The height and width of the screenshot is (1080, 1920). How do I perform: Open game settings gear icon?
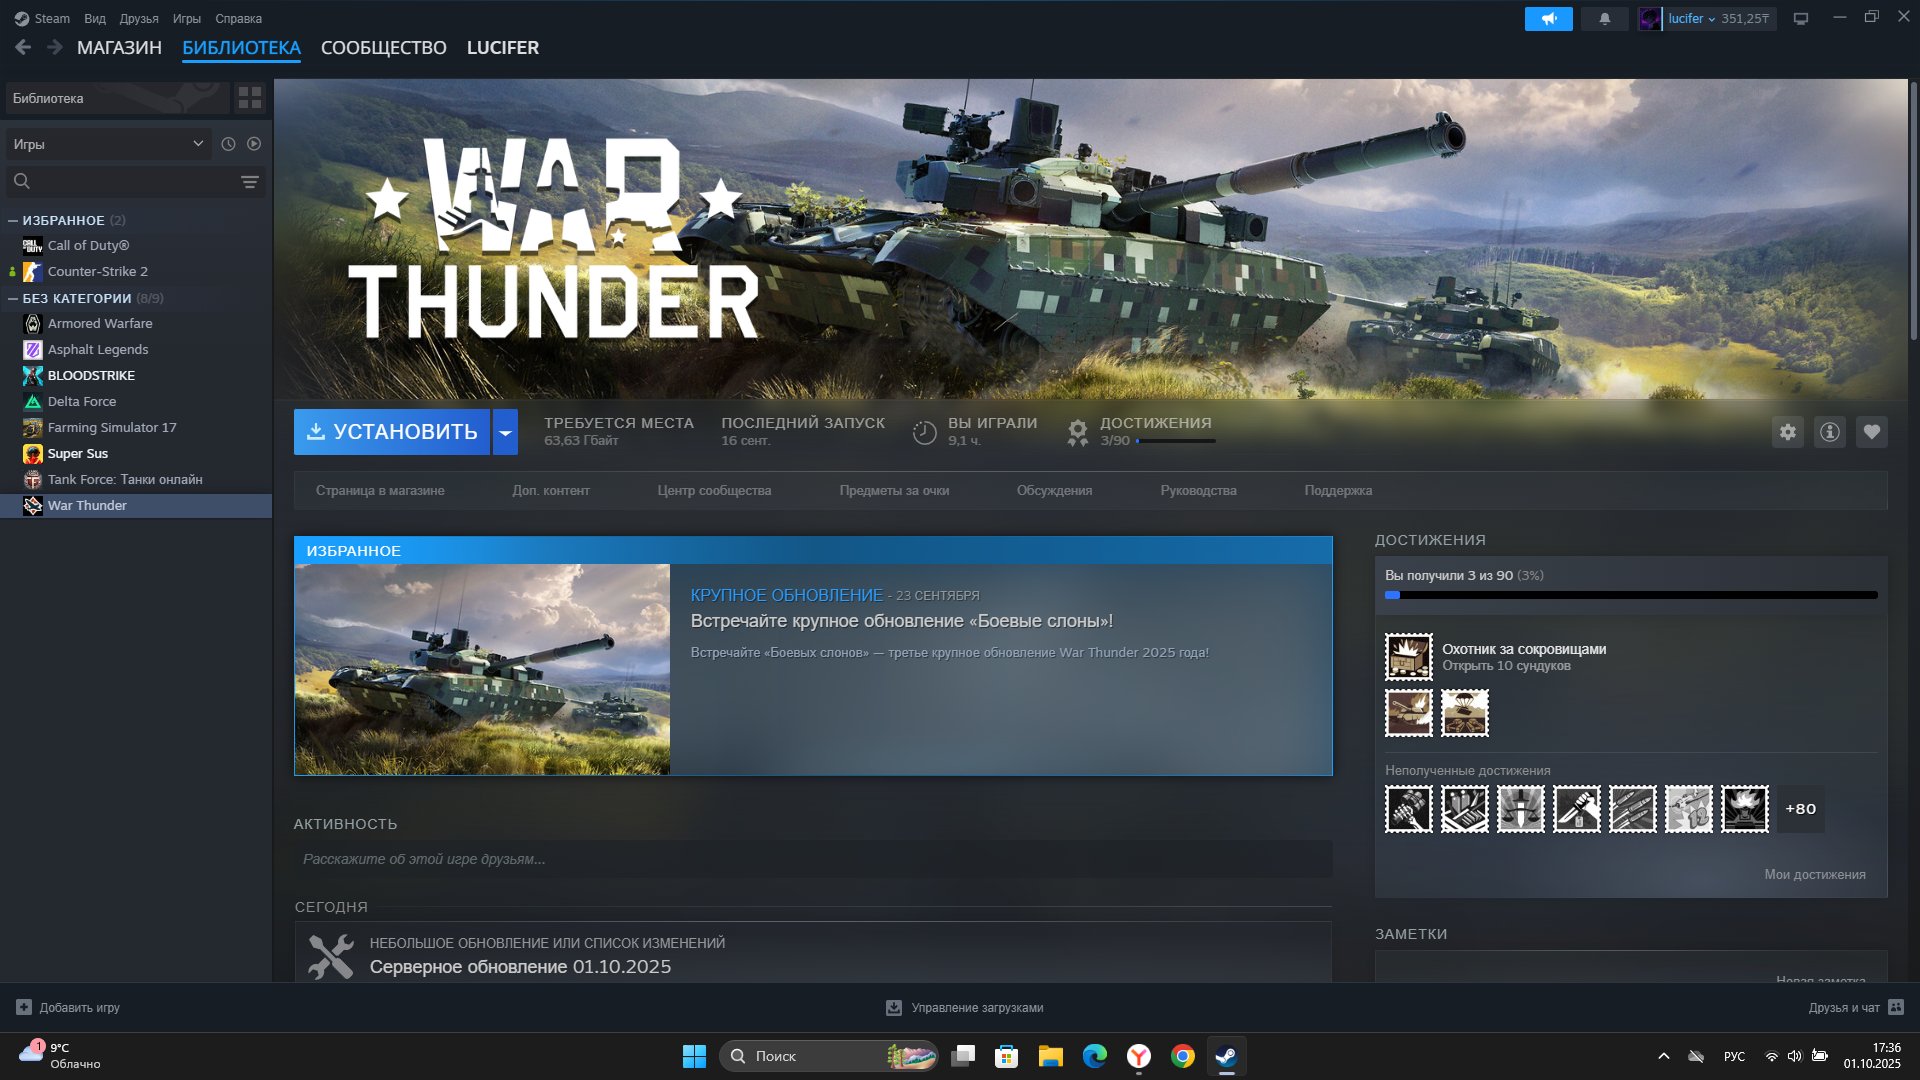pos(1787,432)
